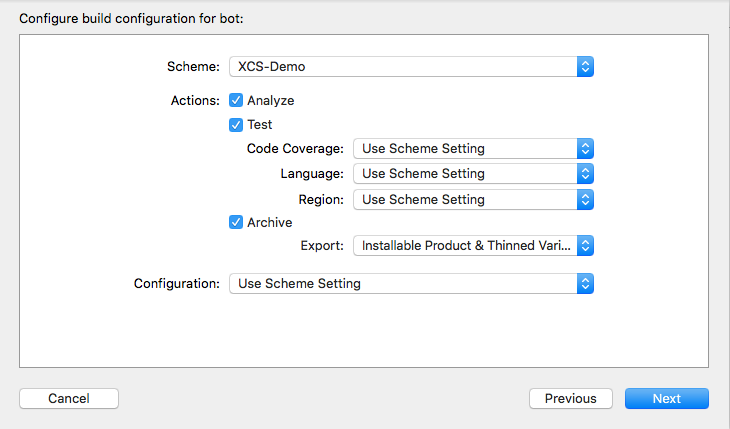Disable the Analyze action checkbox
Image resolution: width=730 pixels, height=429 pixels.
tap(236, 100)
